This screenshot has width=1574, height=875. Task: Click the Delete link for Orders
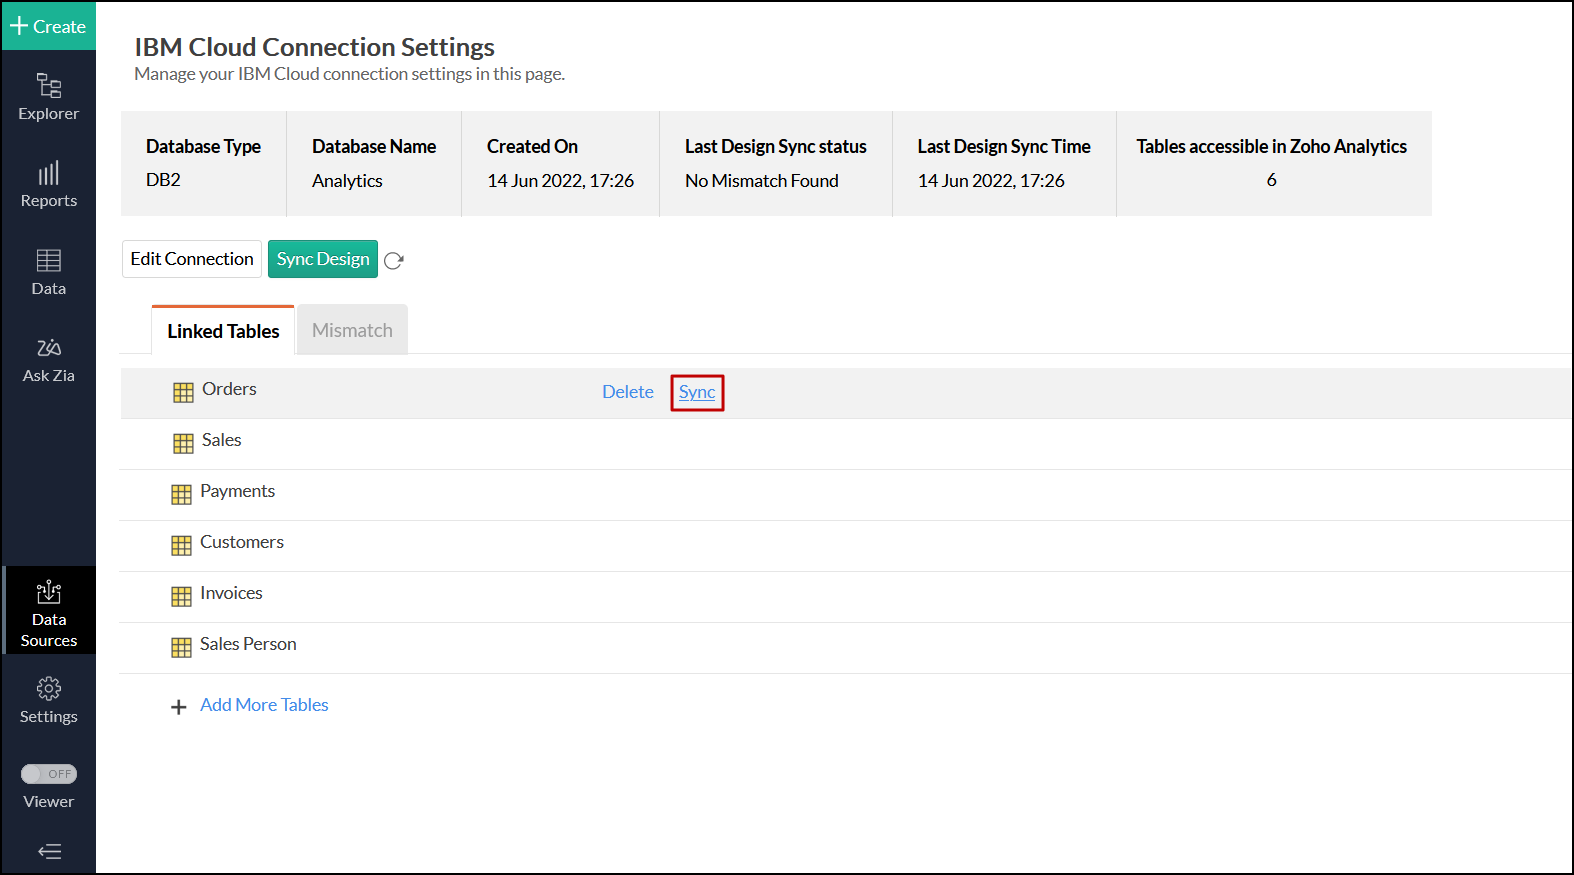[628, 392]
